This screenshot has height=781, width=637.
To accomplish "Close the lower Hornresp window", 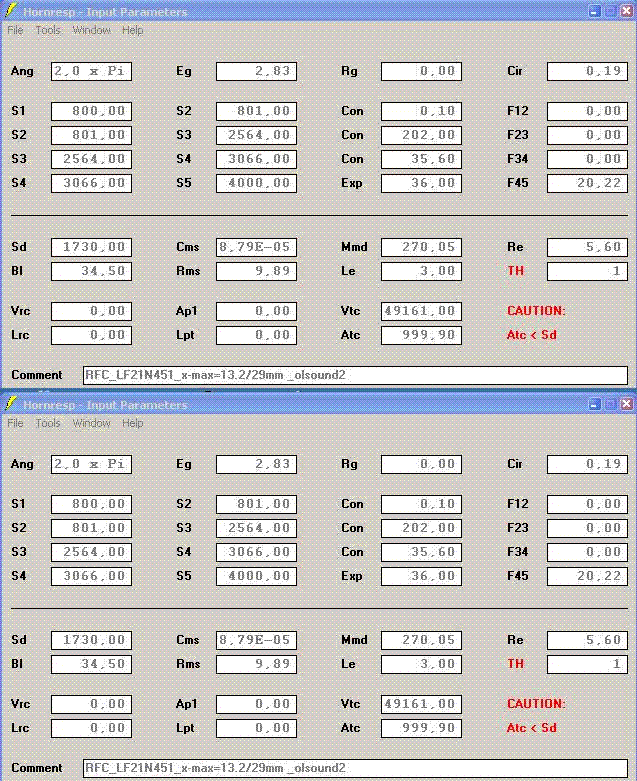I will 627,404.
